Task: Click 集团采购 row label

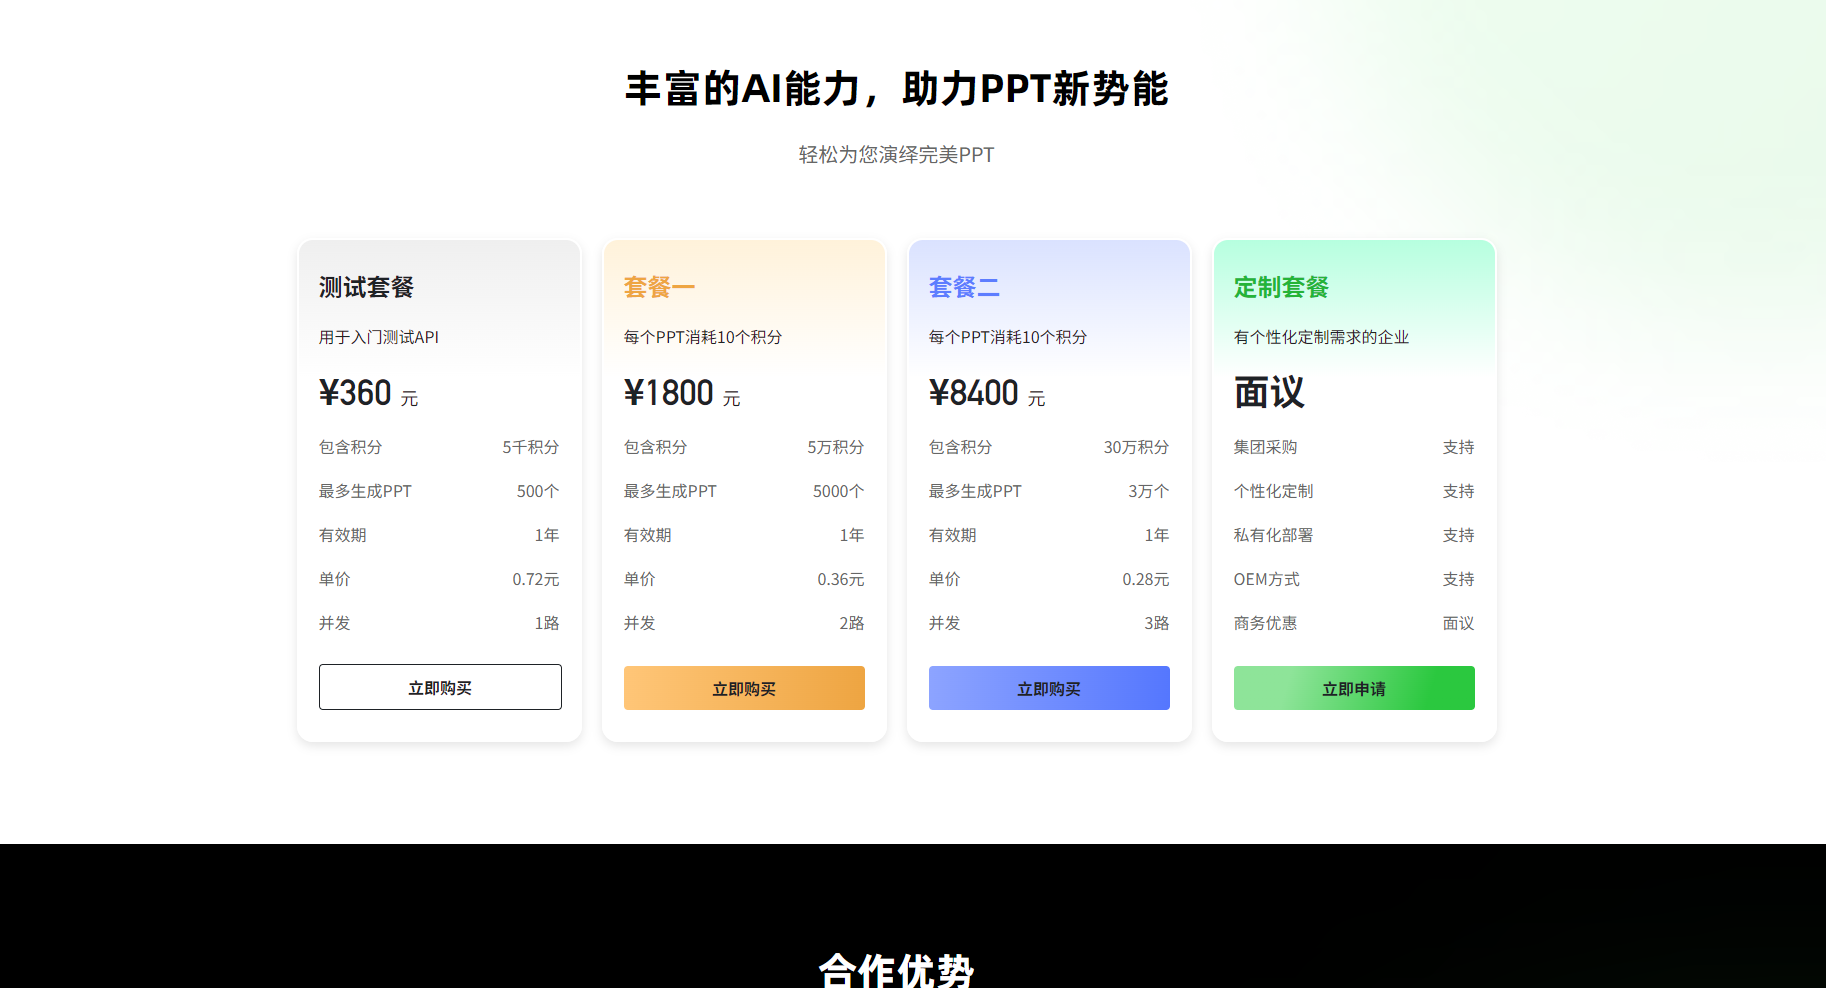Action: pos(1266,447)
